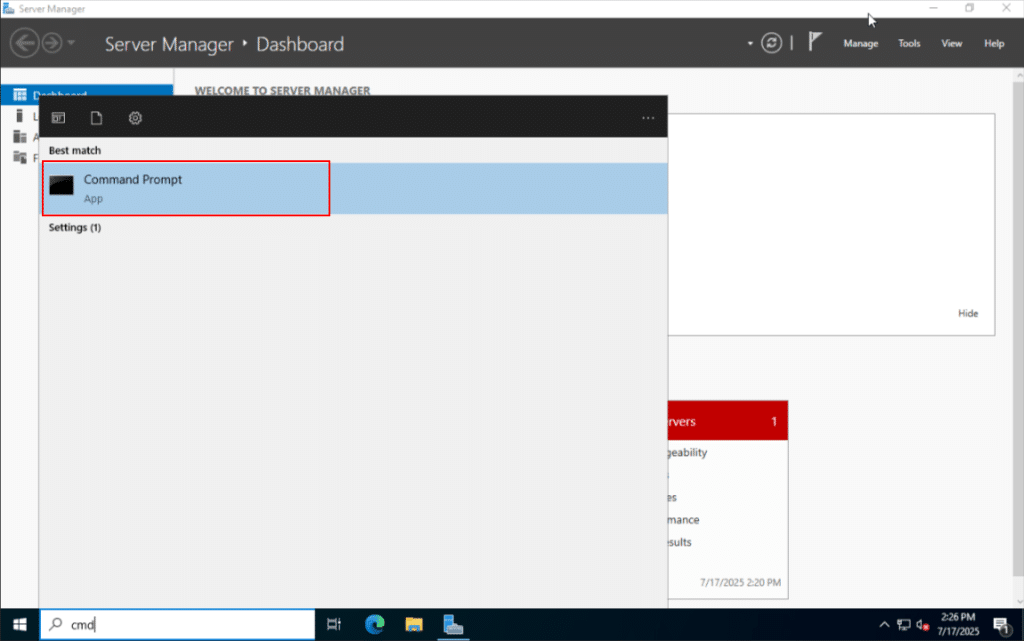
Task: Click the Local Server icon in sidebar
Action: pos(20,116)
